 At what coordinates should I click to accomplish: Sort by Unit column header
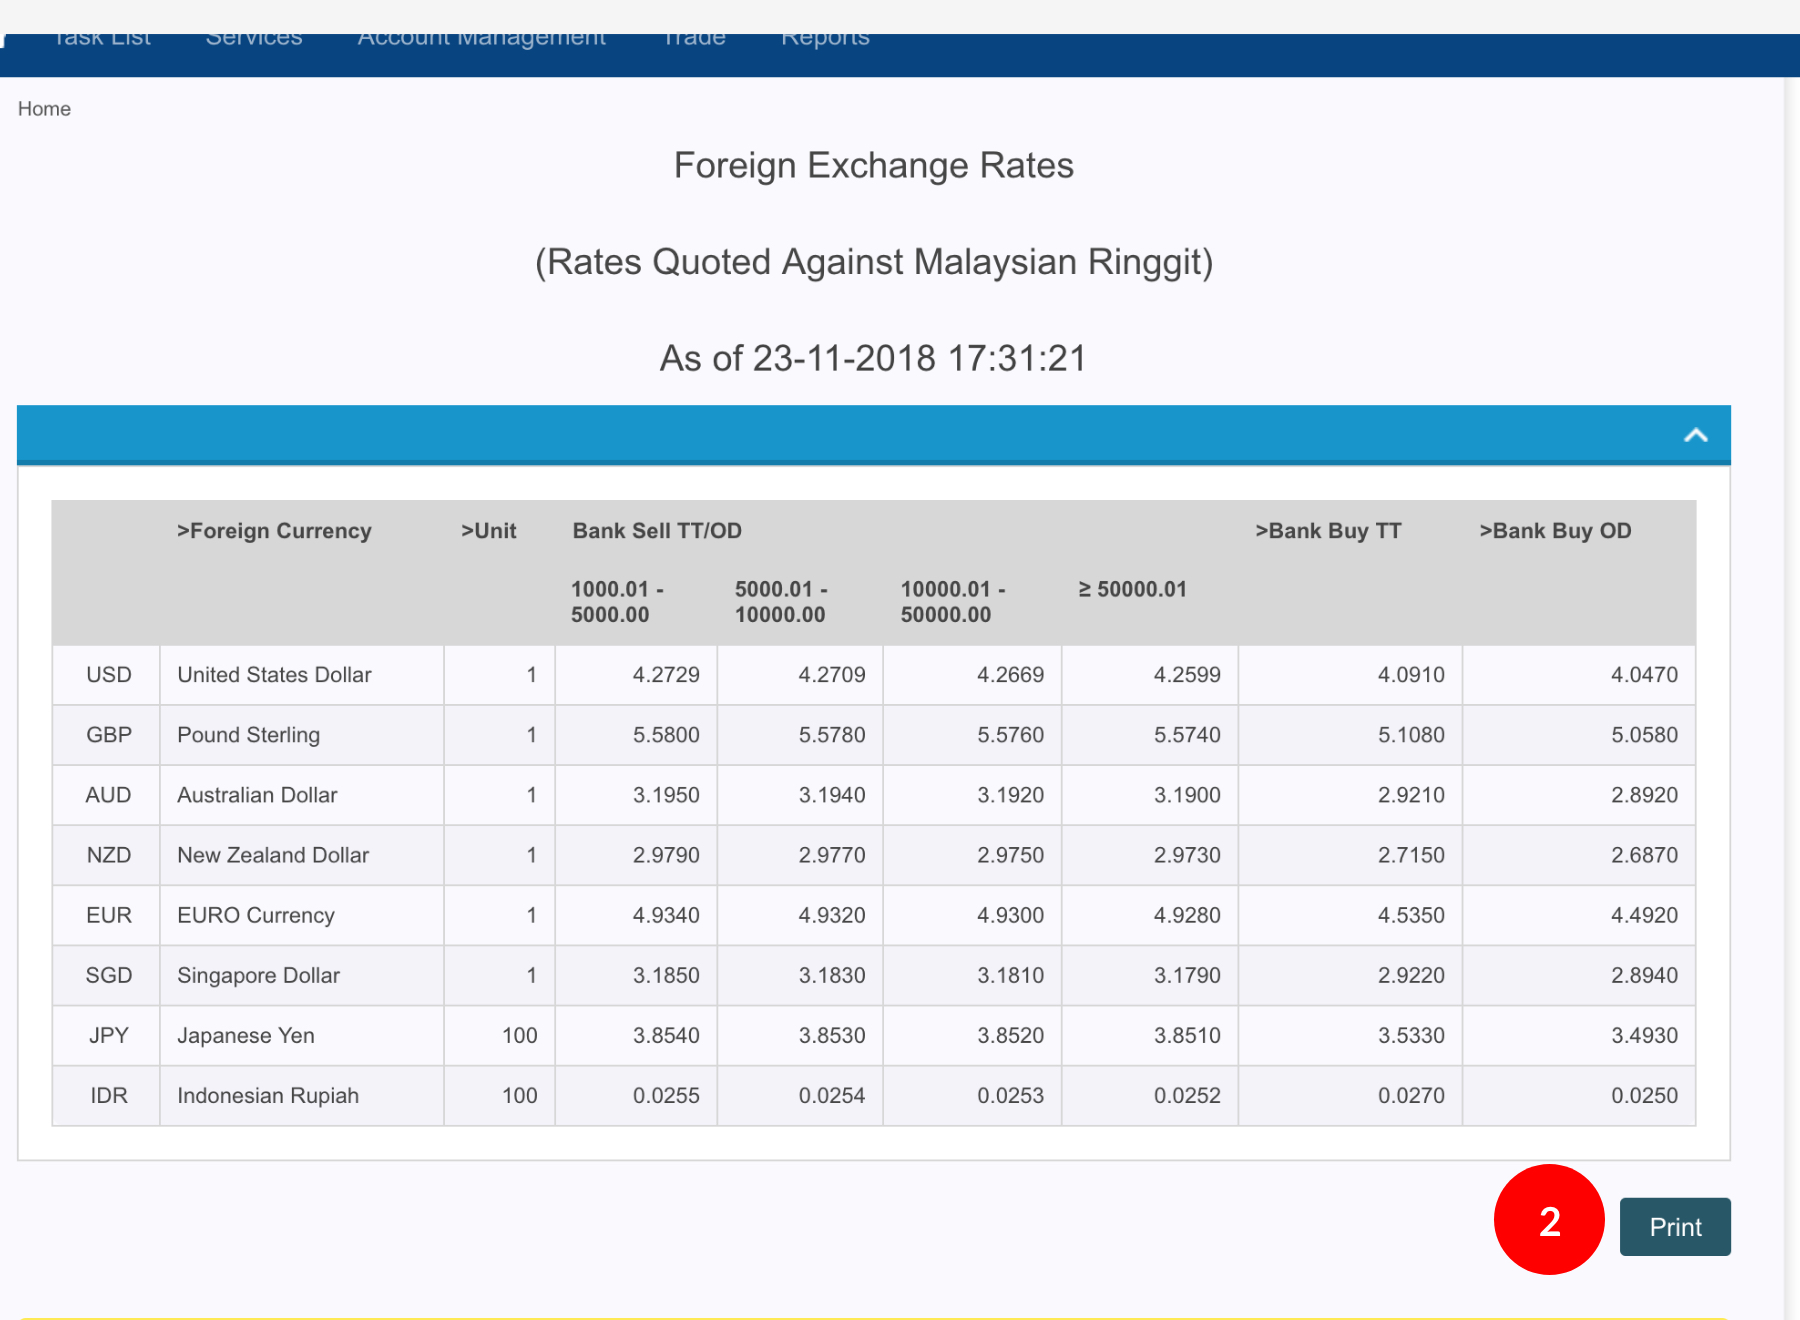pyautogui.click(x=488, y=531)
